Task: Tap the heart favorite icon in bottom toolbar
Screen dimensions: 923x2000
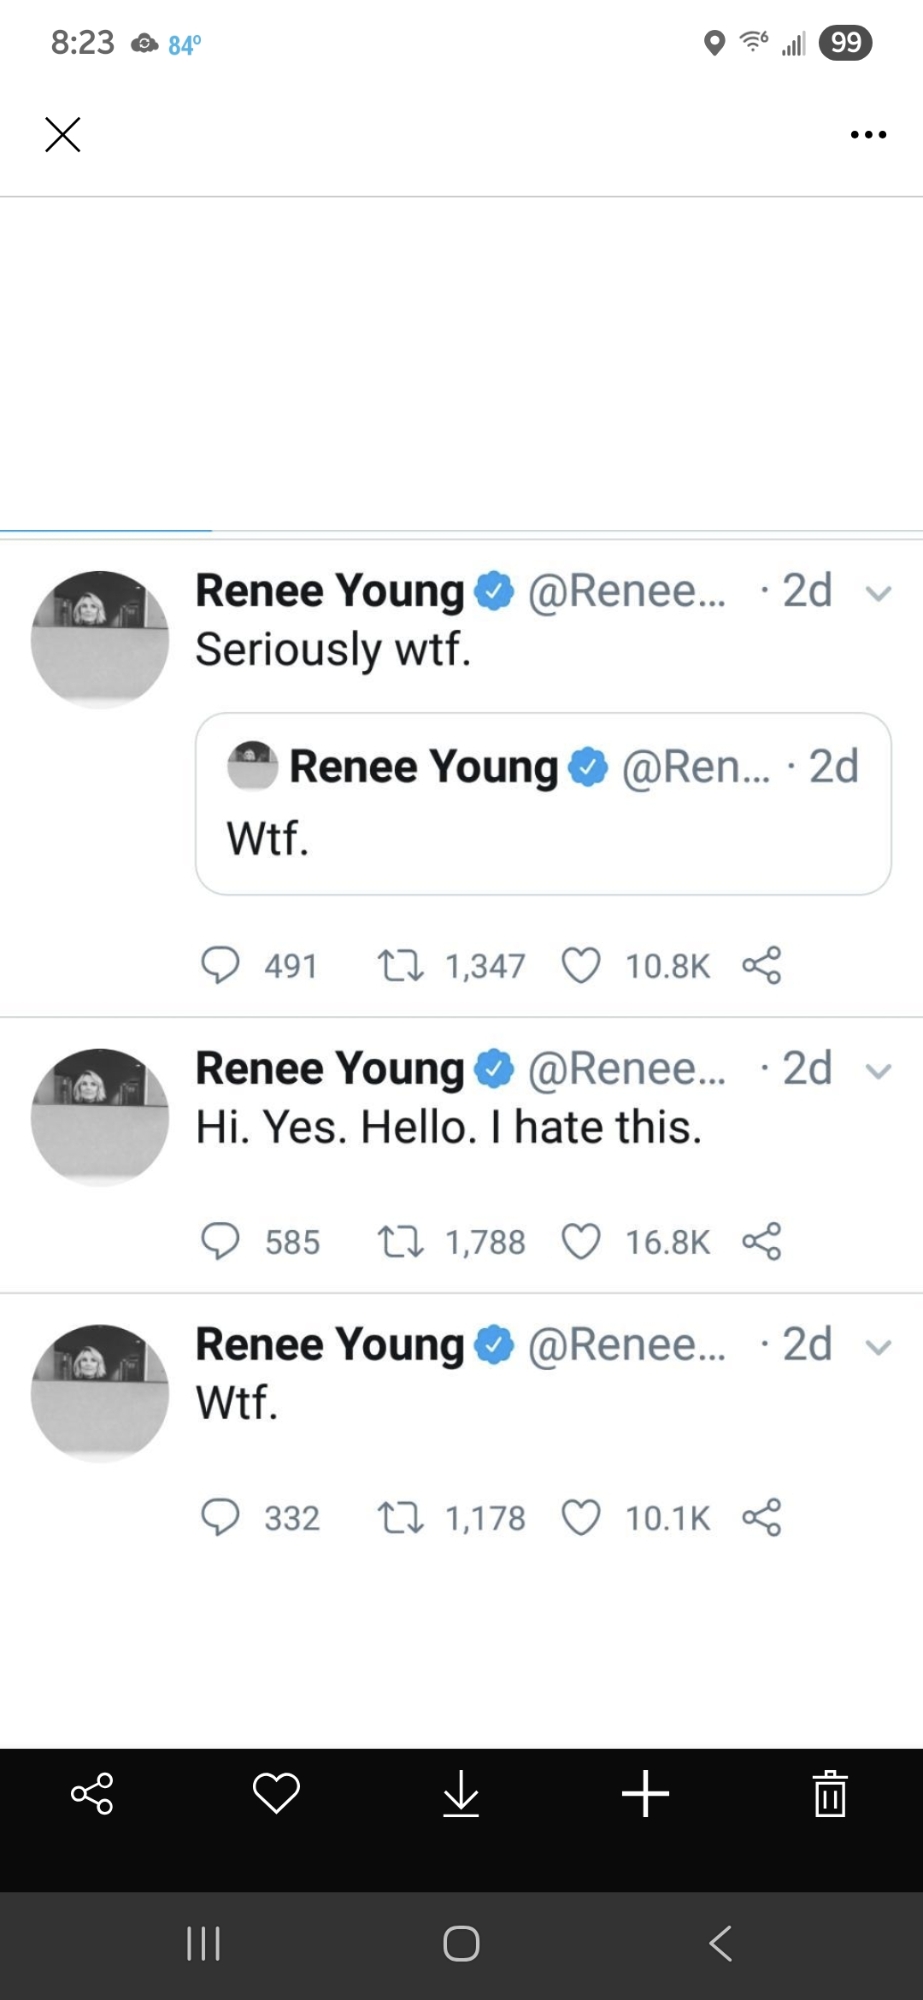Action: point(276,1793)
